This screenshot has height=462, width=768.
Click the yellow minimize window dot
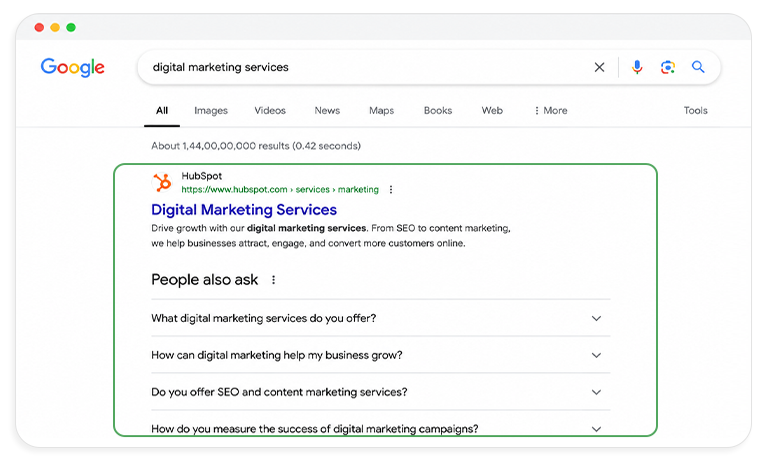[55, 27]
